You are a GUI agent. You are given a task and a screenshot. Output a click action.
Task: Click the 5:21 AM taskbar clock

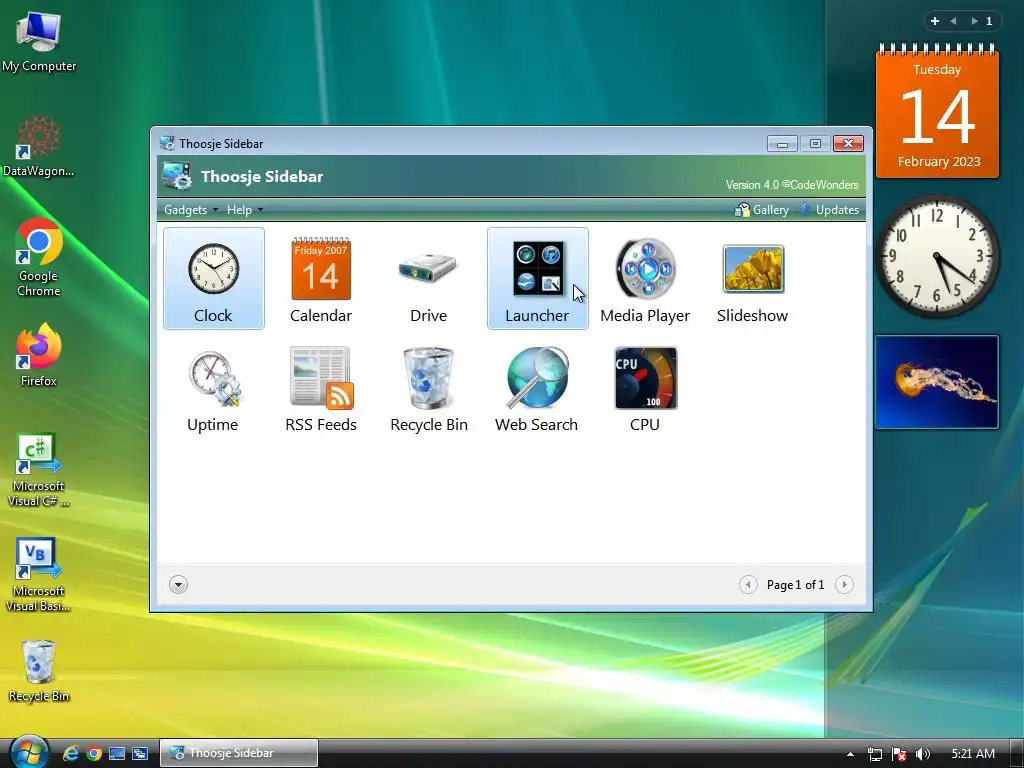973,754
